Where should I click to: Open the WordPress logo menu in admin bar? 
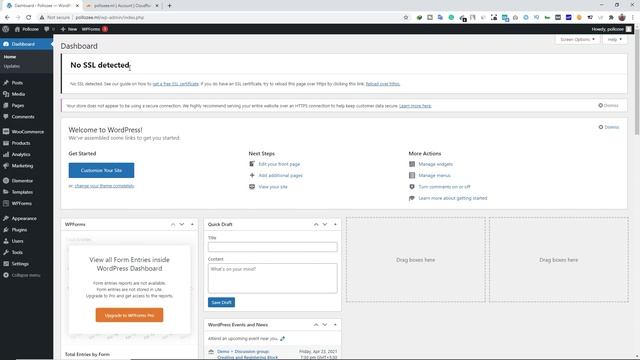[6, 29]
